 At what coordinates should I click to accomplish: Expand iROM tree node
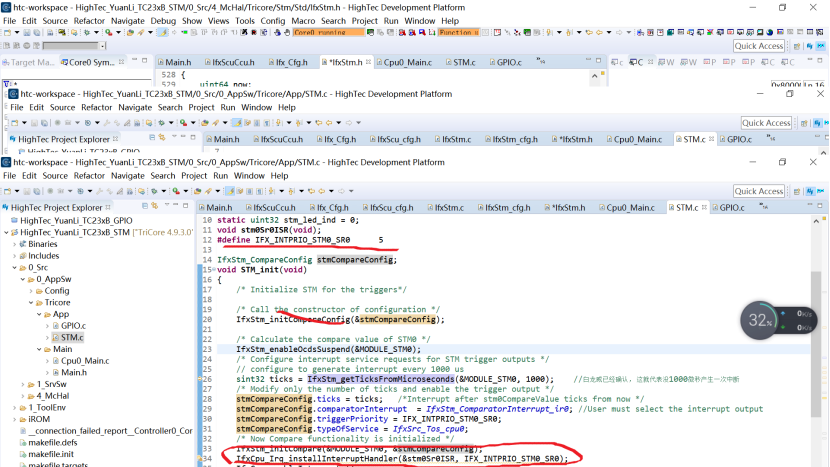[x=14, y=419]
